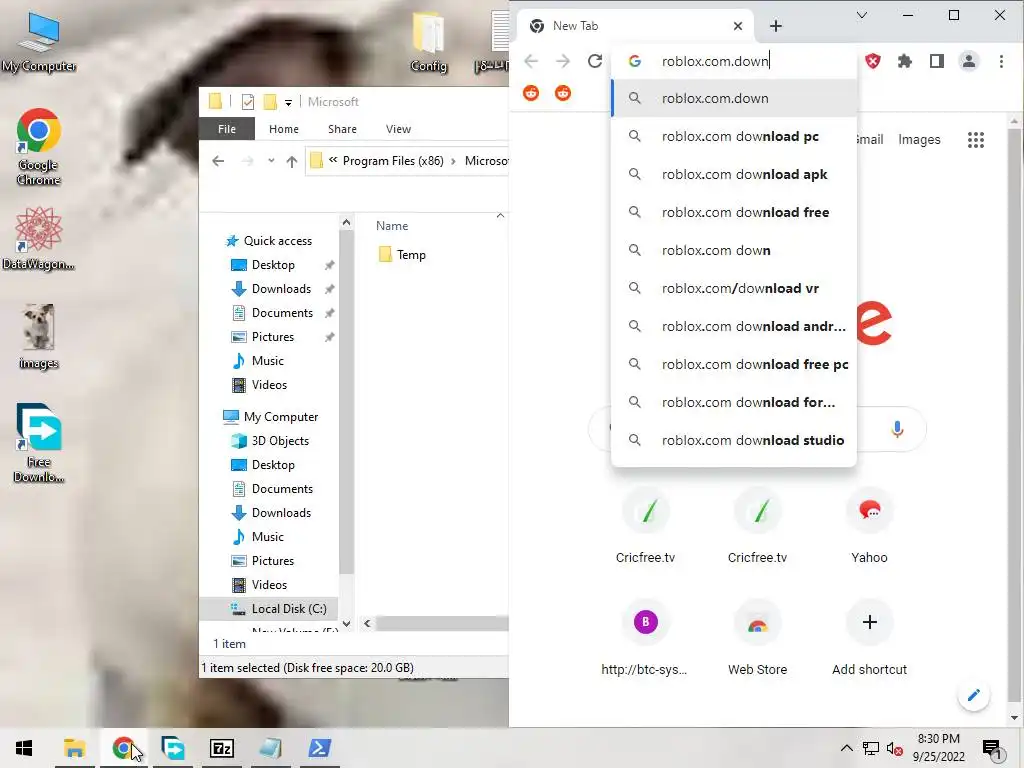Expand the Program Files (x86) breadcrumb chevron
Viewport: 1024px width, 768px height.
(x=453, y=161)
